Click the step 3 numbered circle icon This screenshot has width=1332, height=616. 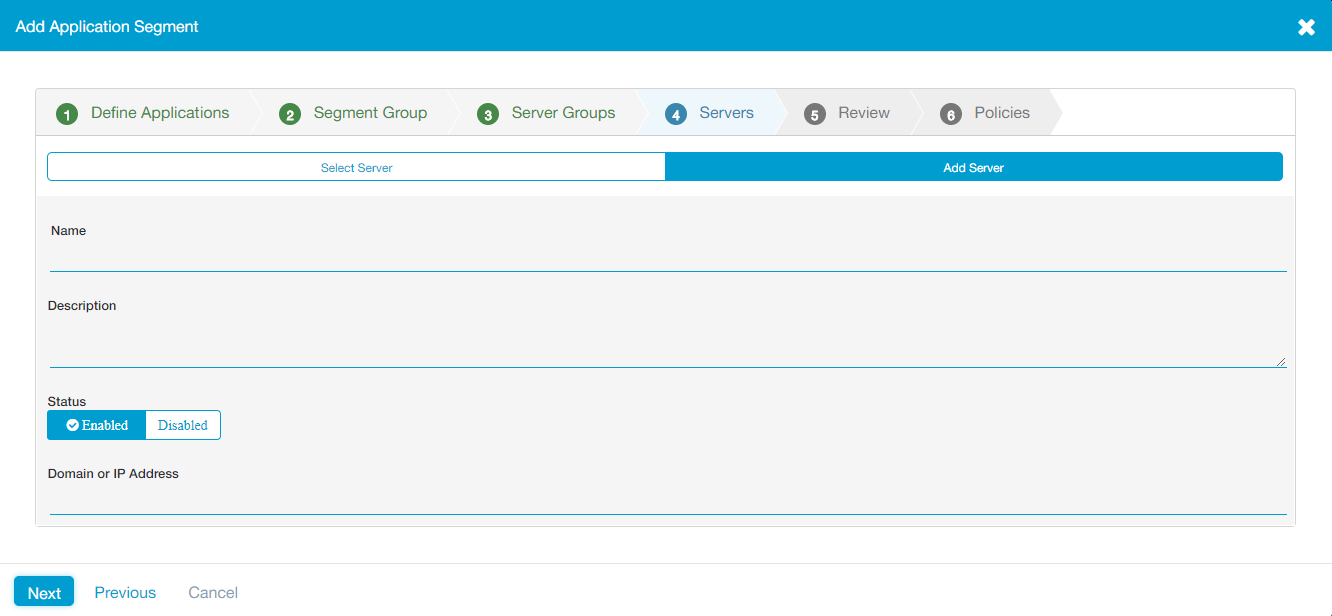488,114
